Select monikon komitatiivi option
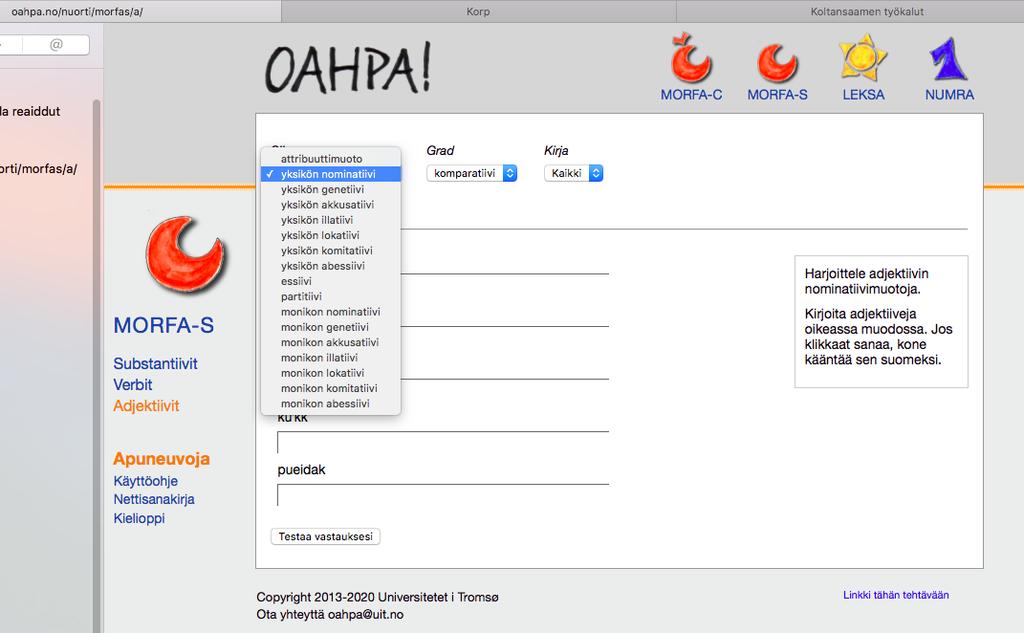This screenshot has height=633, width=1024. pyautogui.click(x=330, y=389)
